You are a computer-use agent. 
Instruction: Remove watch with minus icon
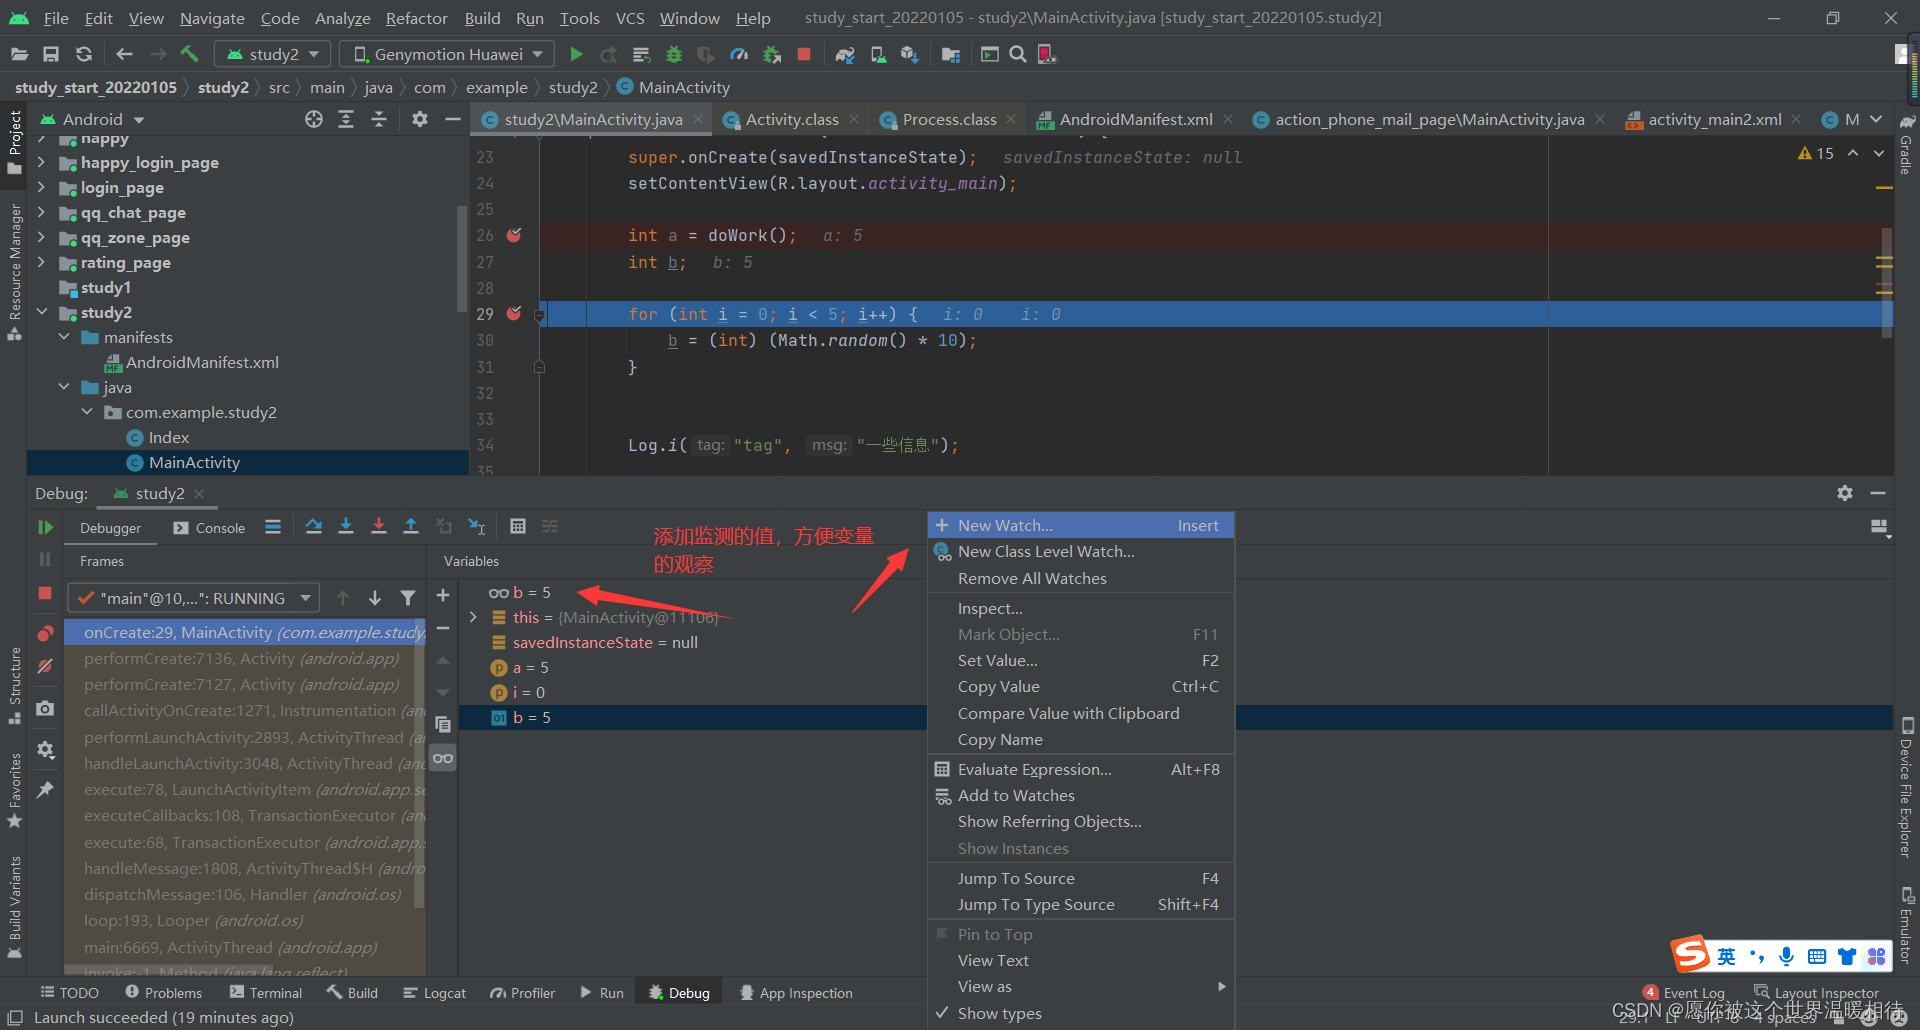tap(443, 628)
